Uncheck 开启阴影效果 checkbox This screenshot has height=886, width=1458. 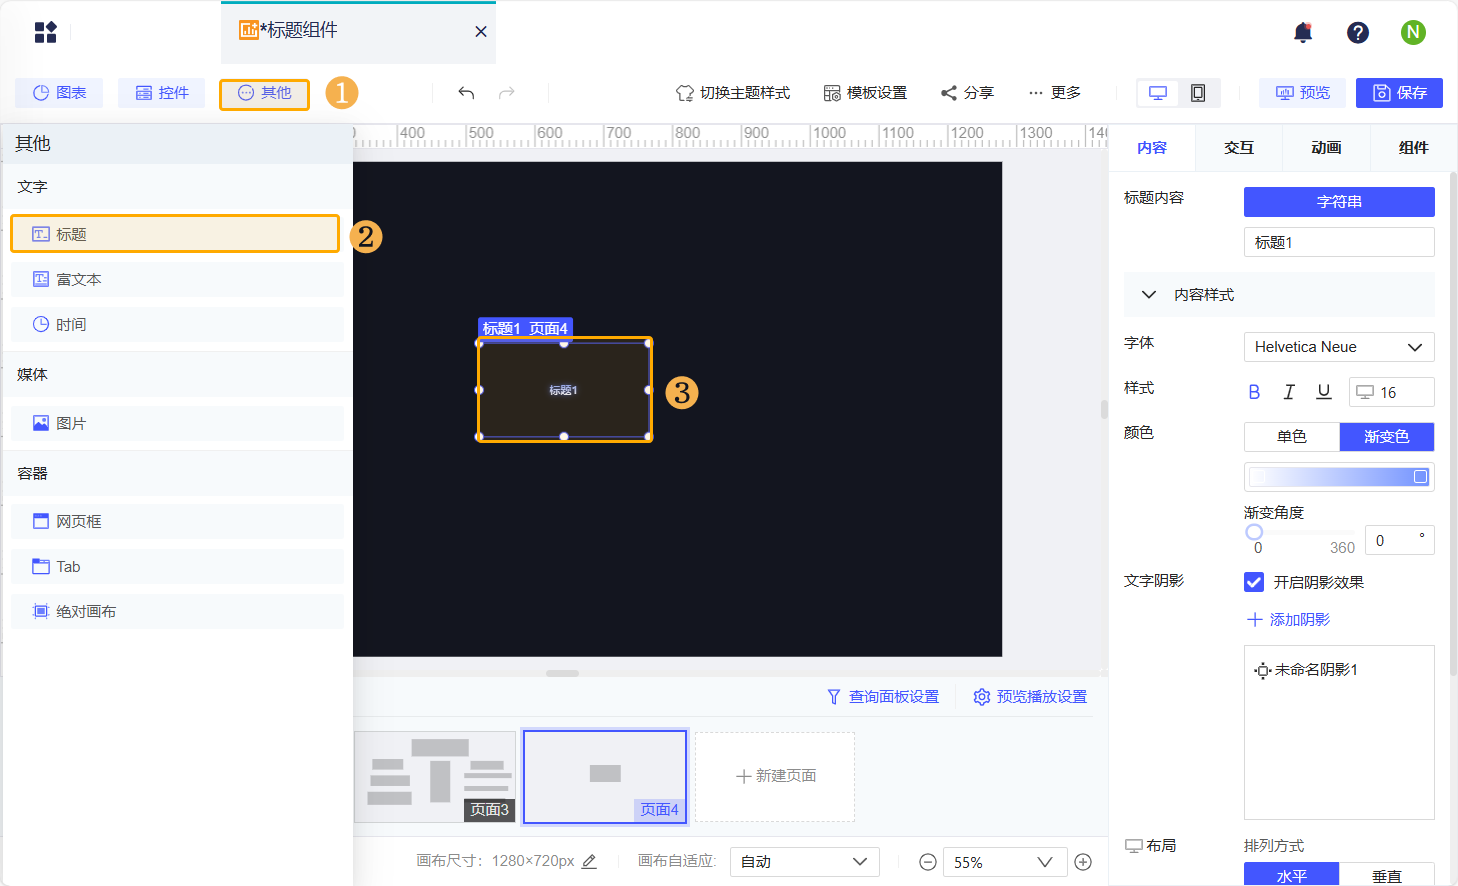pyautogui.click(x=1254, y=582)
